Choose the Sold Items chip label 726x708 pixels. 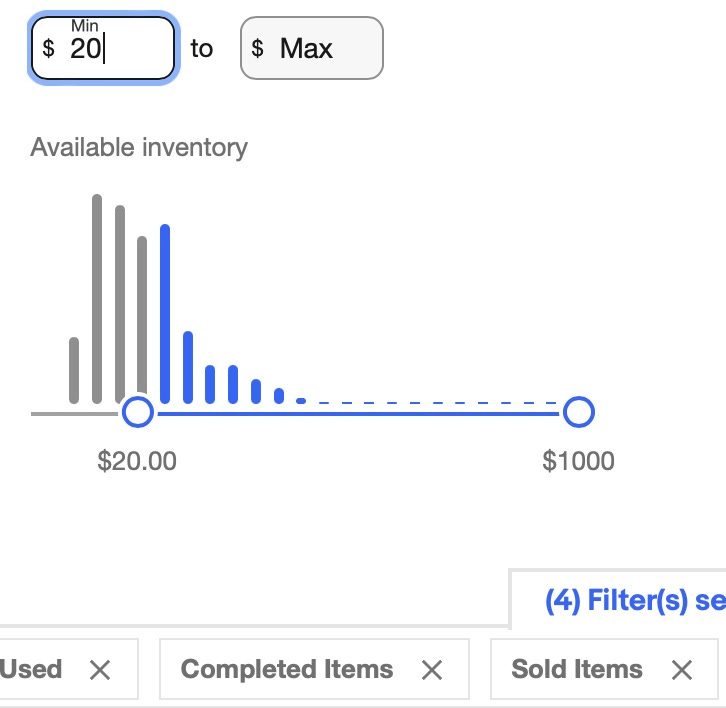[x=577, y=669]
